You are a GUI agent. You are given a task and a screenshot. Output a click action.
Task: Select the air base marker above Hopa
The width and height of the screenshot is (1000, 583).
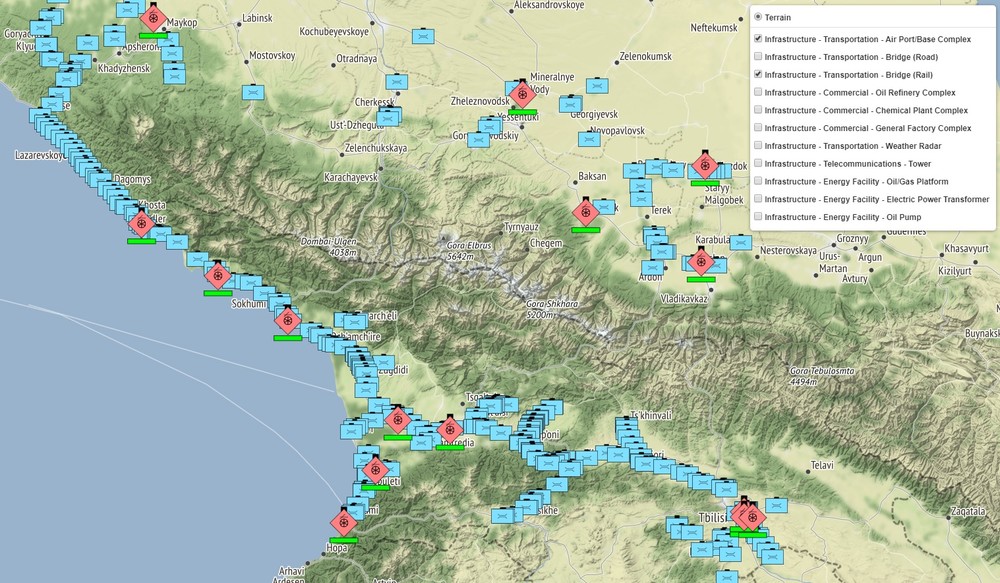pyautogui.click(x=344, y=523)
